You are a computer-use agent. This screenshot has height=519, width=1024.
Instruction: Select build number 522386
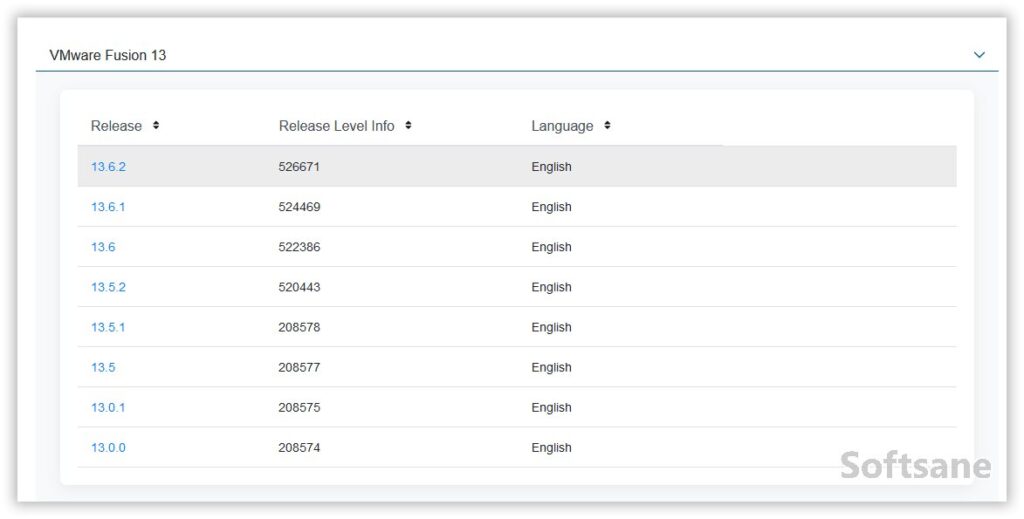coord(299,247)
